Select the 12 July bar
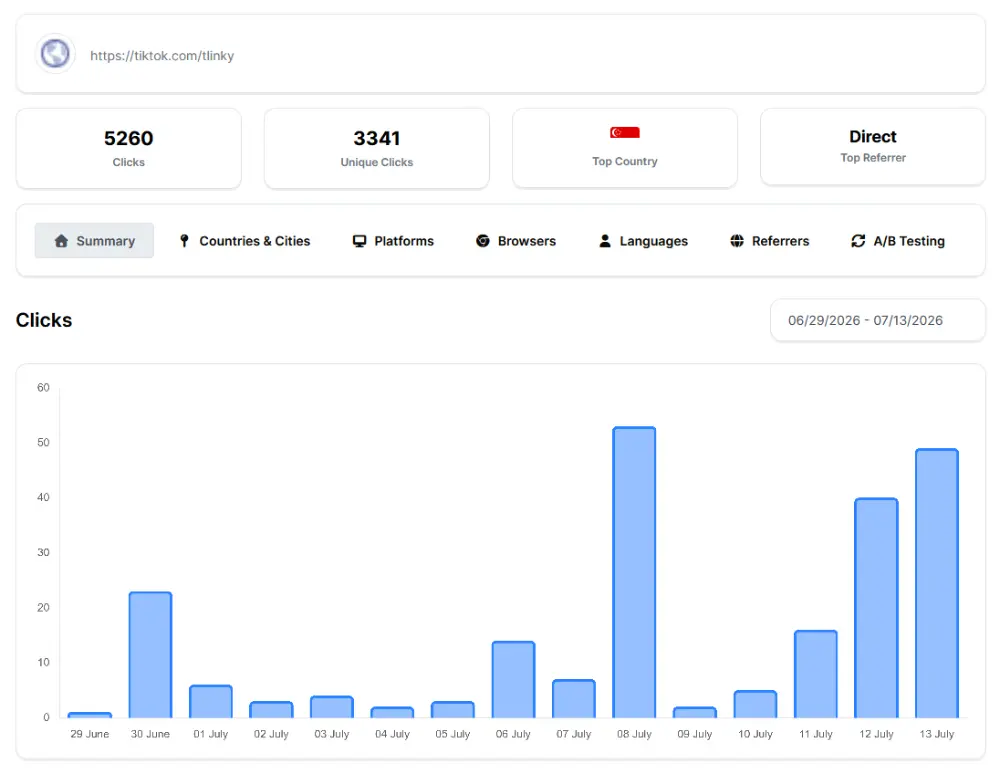 coord(876,608)
